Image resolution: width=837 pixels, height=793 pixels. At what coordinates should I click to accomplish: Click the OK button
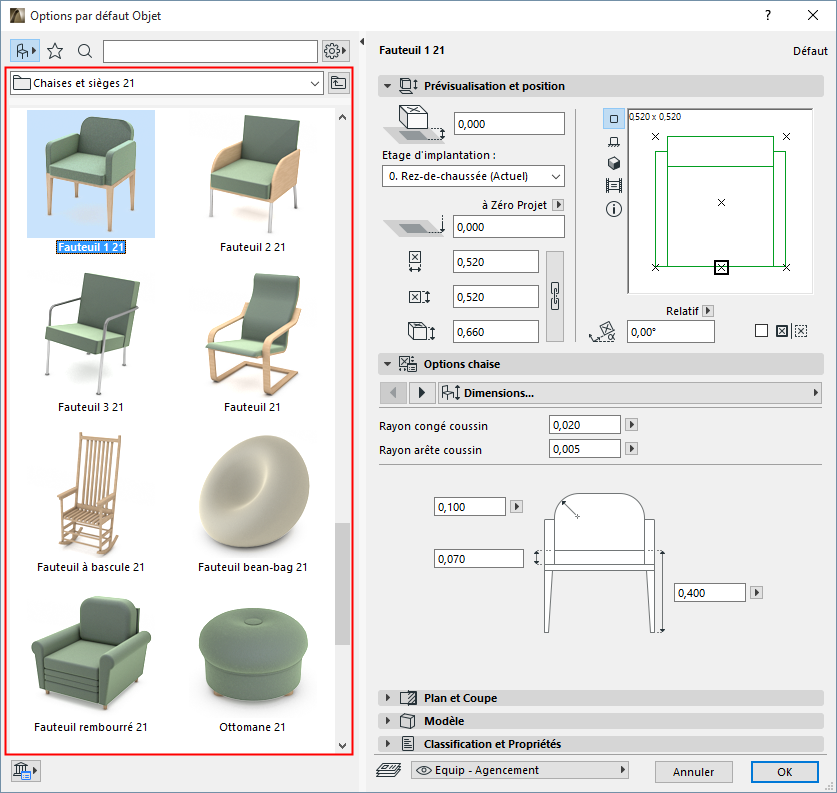click(784, 771)
